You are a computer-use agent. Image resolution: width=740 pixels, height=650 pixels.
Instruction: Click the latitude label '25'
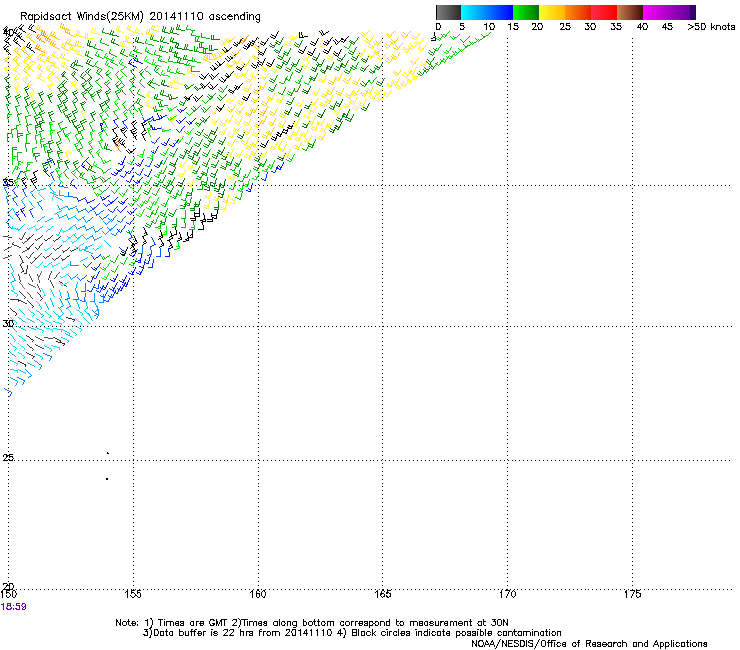click(8, 457)
